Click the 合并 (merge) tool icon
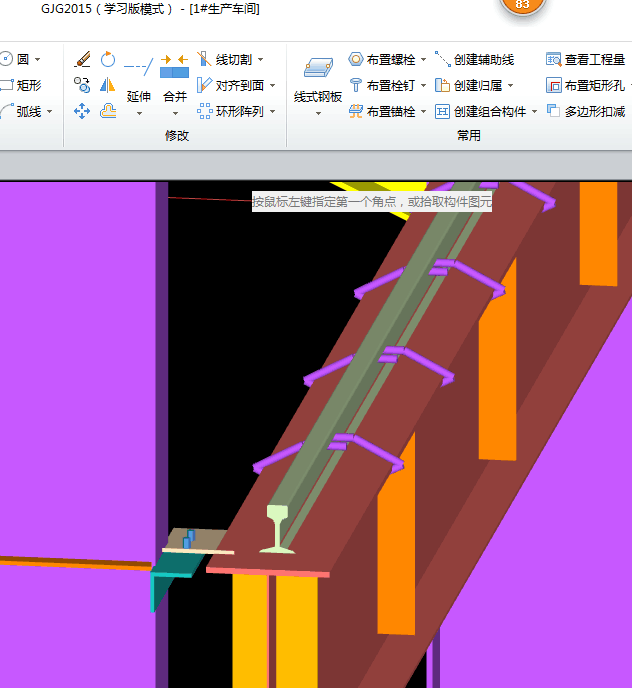Screen dimensions: 632x688 coord(175,67)
